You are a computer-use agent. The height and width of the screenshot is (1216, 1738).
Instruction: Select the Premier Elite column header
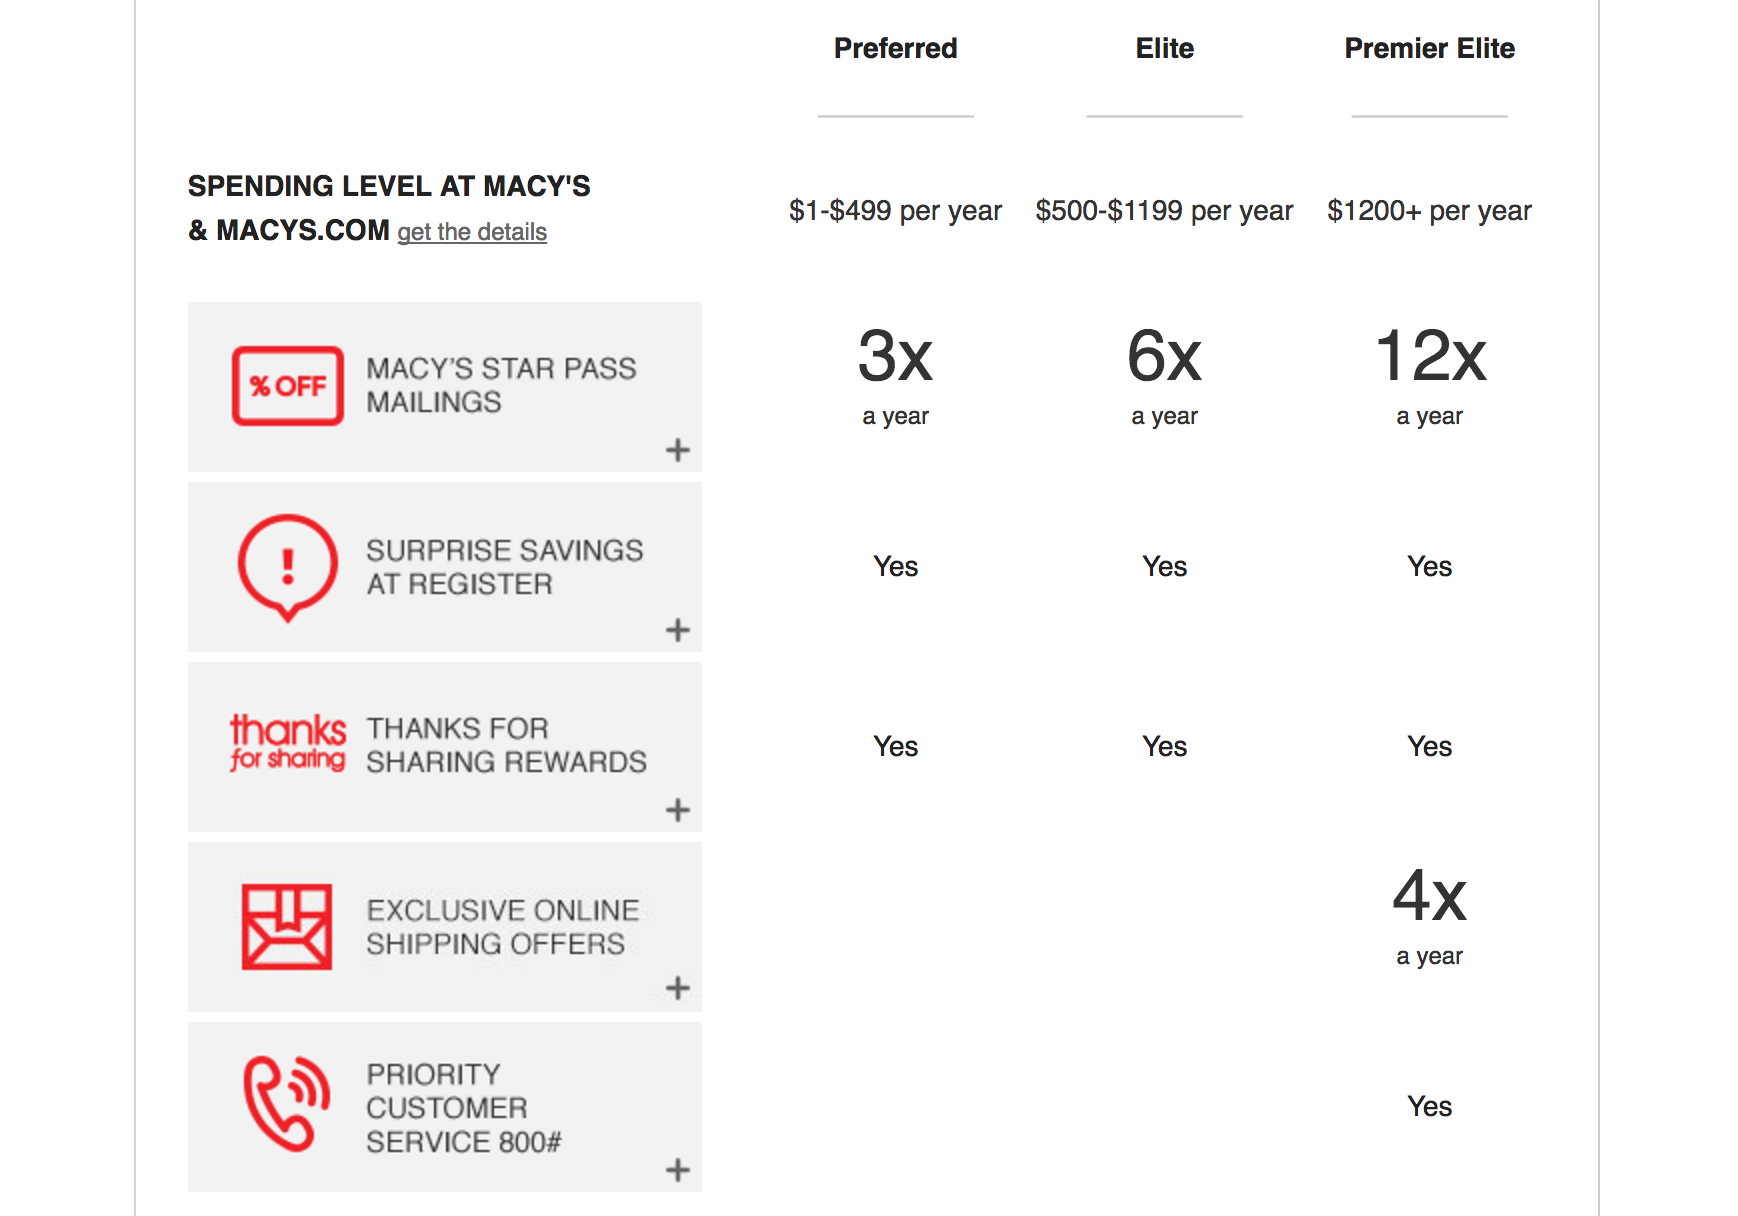click(1430, 48)
